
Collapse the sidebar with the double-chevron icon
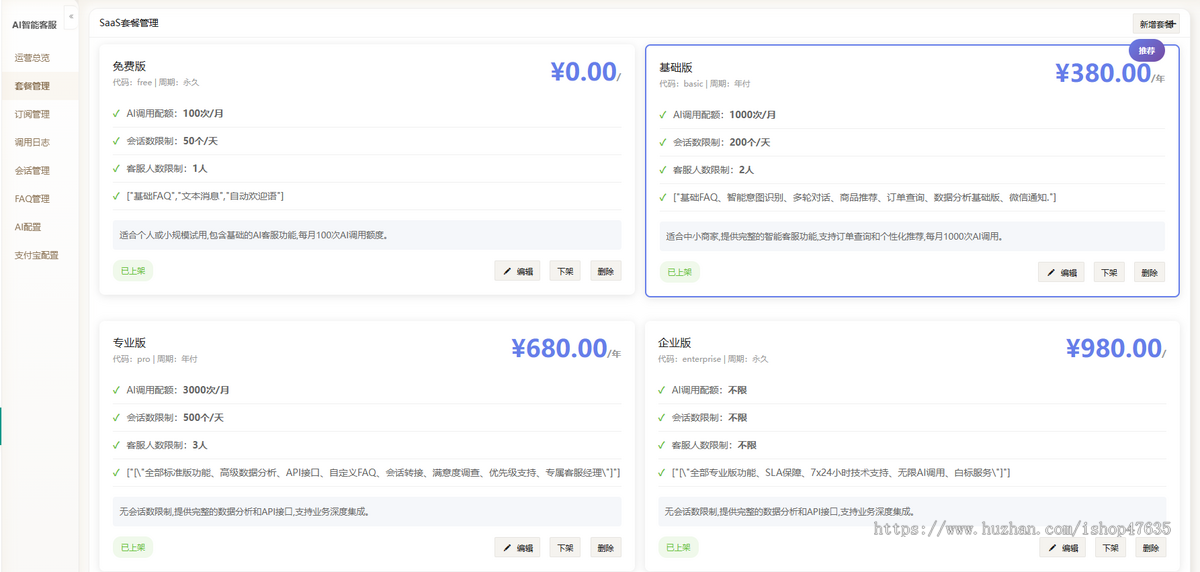click(x=71, y=17)
